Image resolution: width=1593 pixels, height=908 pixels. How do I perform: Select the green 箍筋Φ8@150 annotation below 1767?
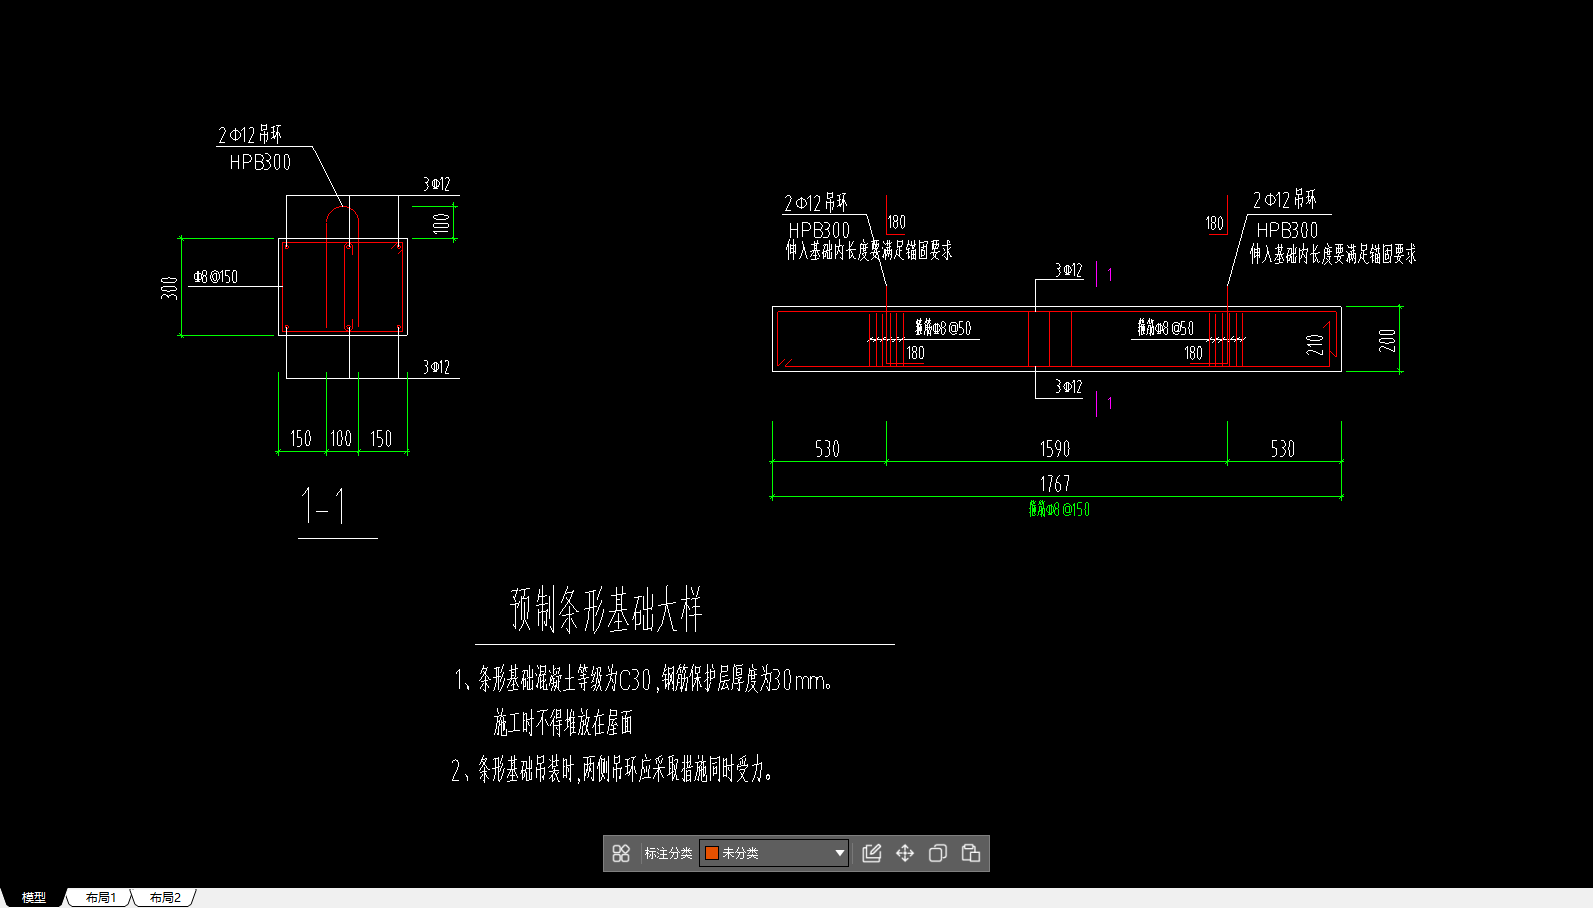[1059, 510]
